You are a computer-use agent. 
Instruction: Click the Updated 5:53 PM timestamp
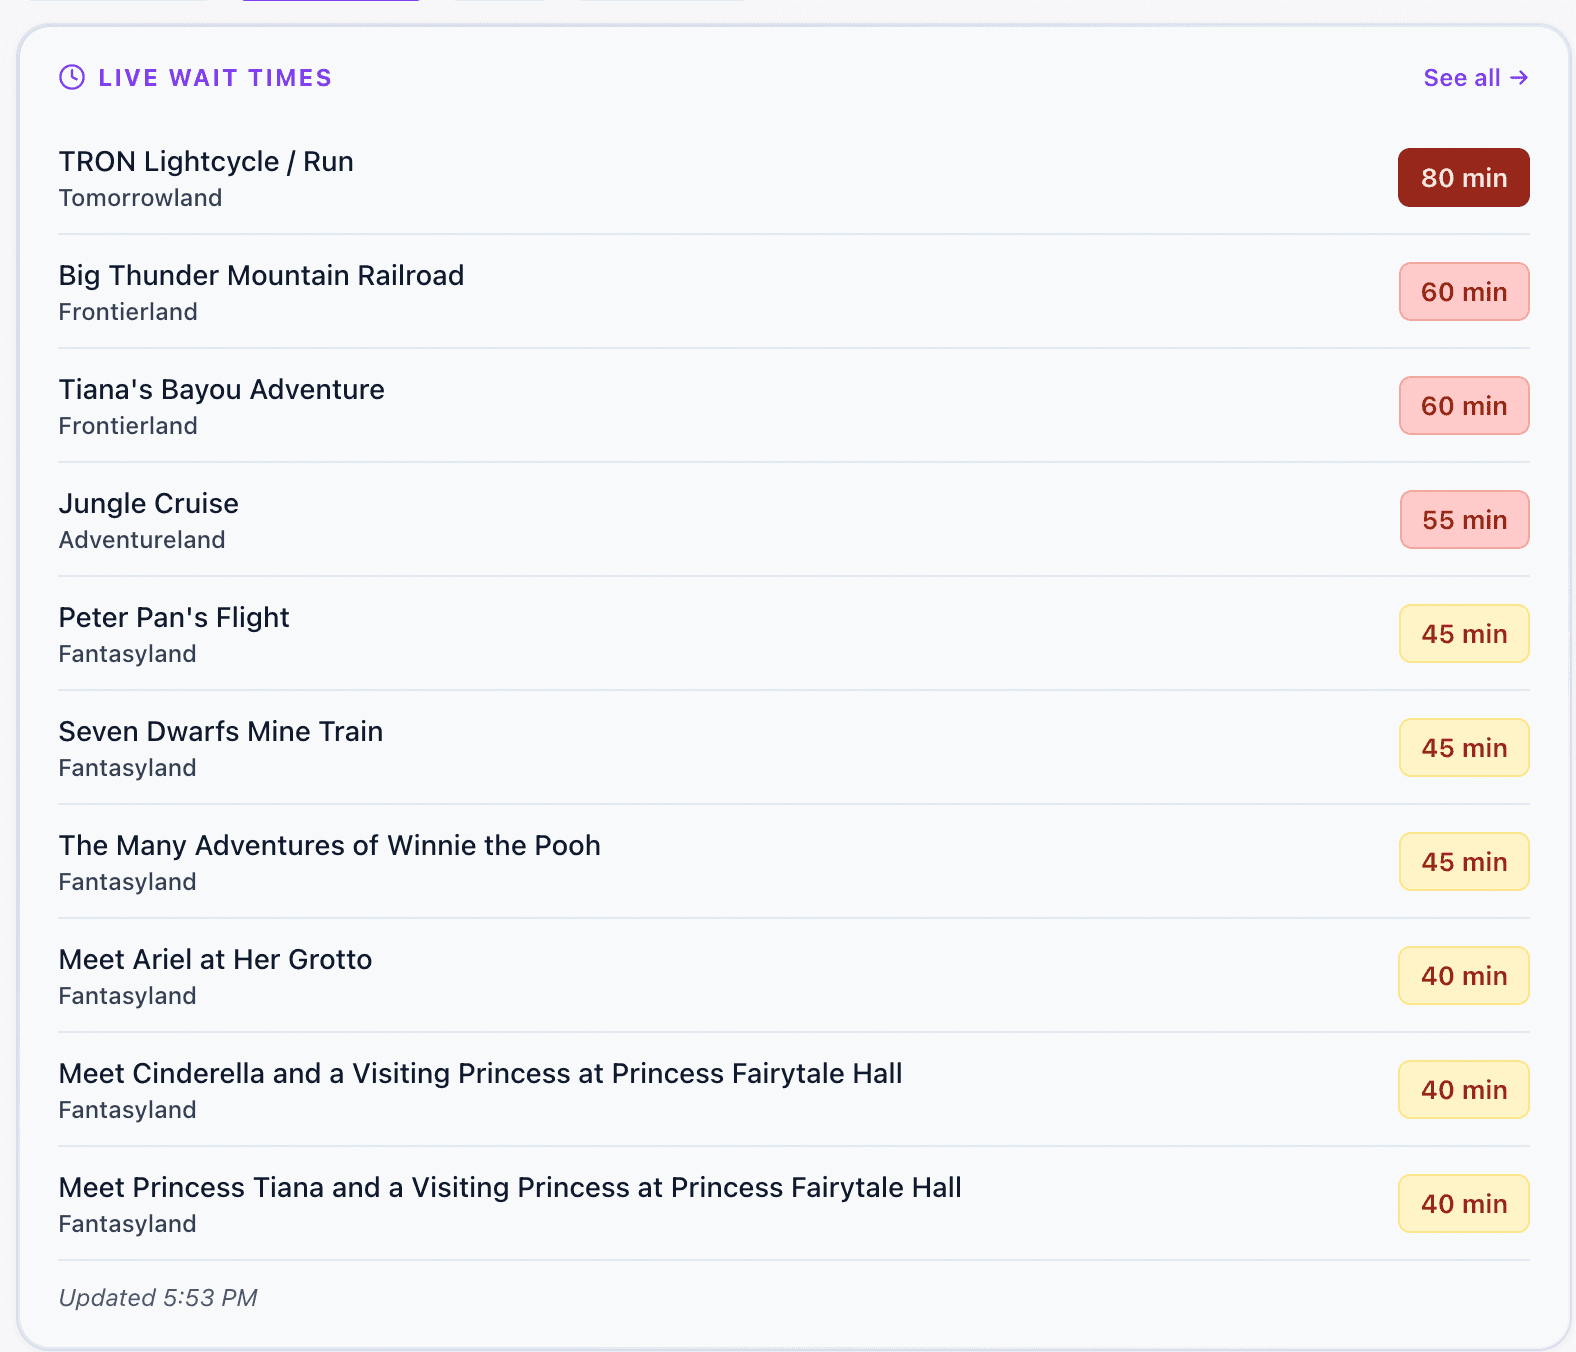[x=158, y=1298]
